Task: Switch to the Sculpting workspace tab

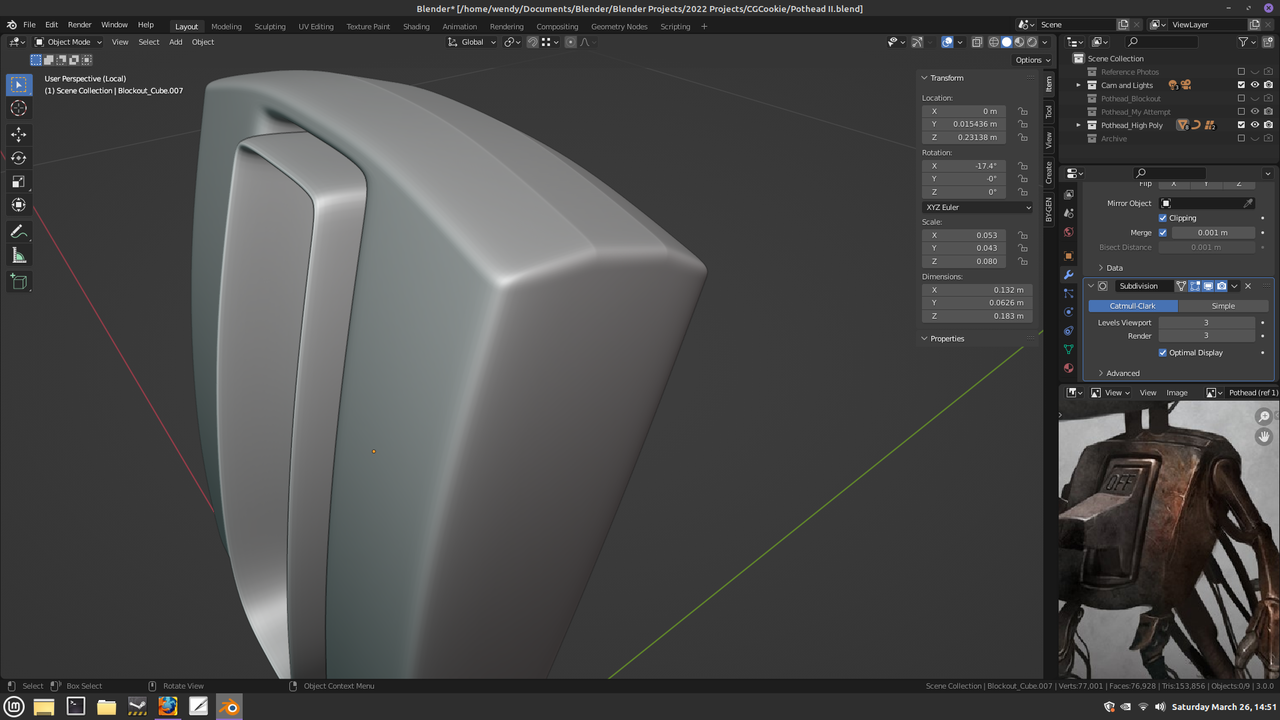Action: [x=269, y=26]
